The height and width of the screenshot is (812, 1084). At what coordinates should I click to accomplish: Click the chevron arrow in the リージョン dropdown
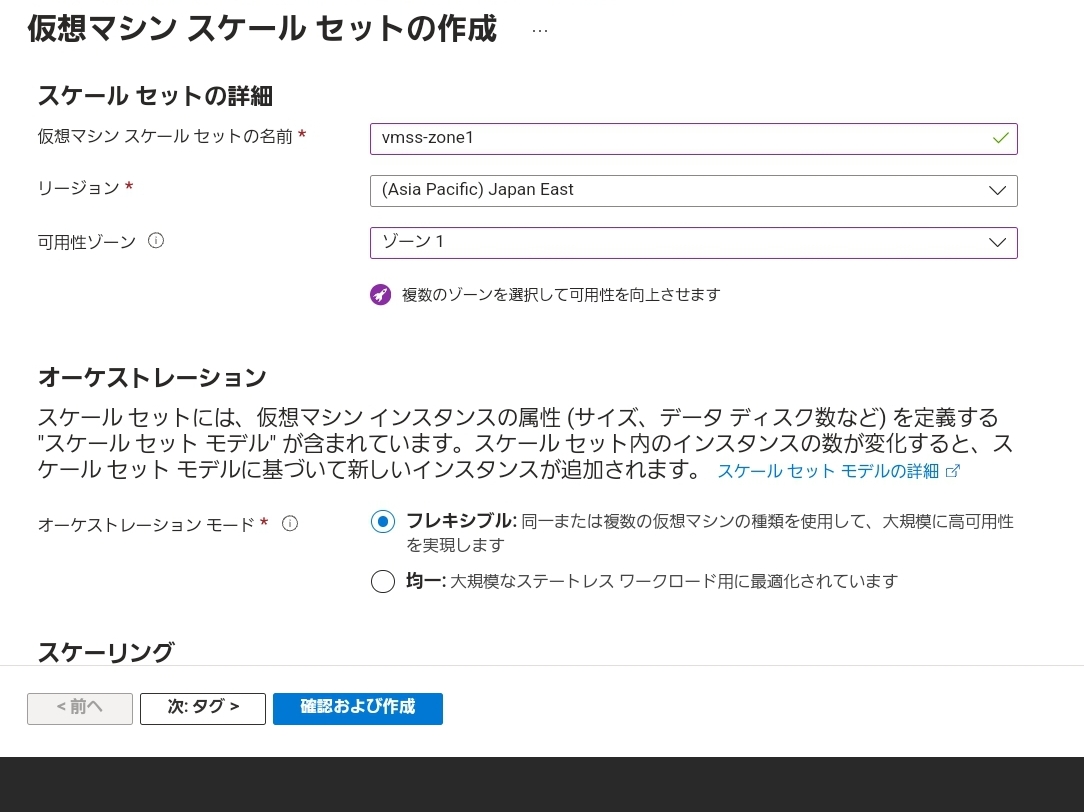997,190
